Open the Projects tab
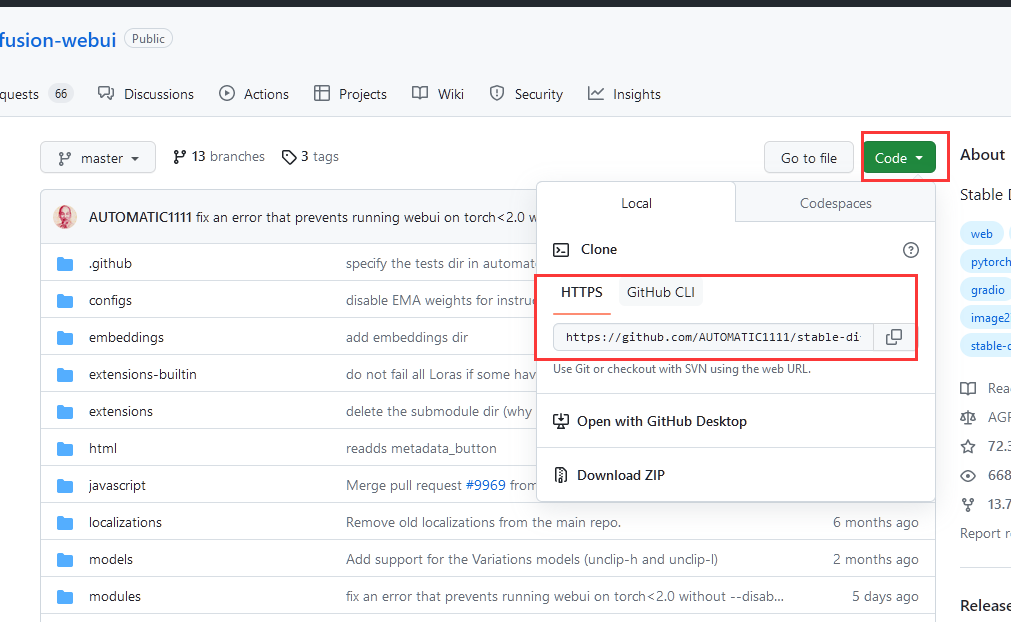Viewport: 1011px width, 622px height. click(x=350, y=94)
